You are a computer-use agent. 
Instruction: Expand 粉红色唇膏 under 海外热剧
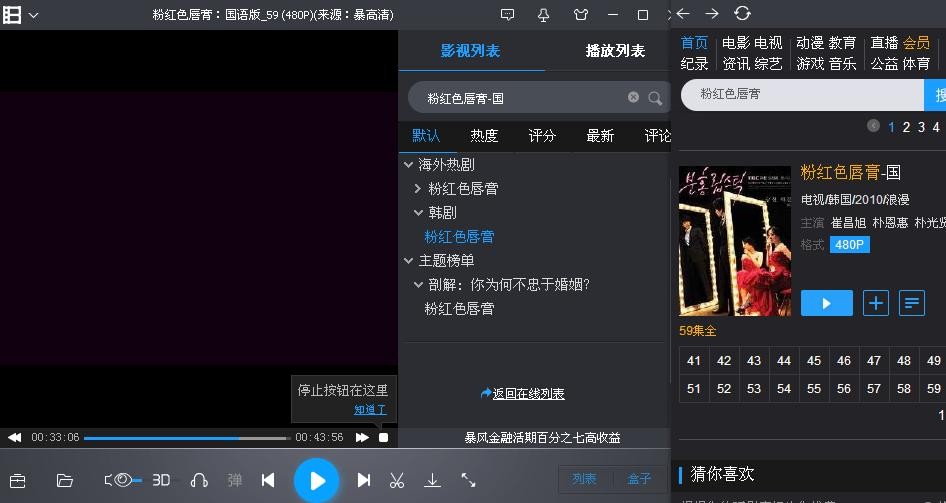pyautogui.click(x=417, y=189)
